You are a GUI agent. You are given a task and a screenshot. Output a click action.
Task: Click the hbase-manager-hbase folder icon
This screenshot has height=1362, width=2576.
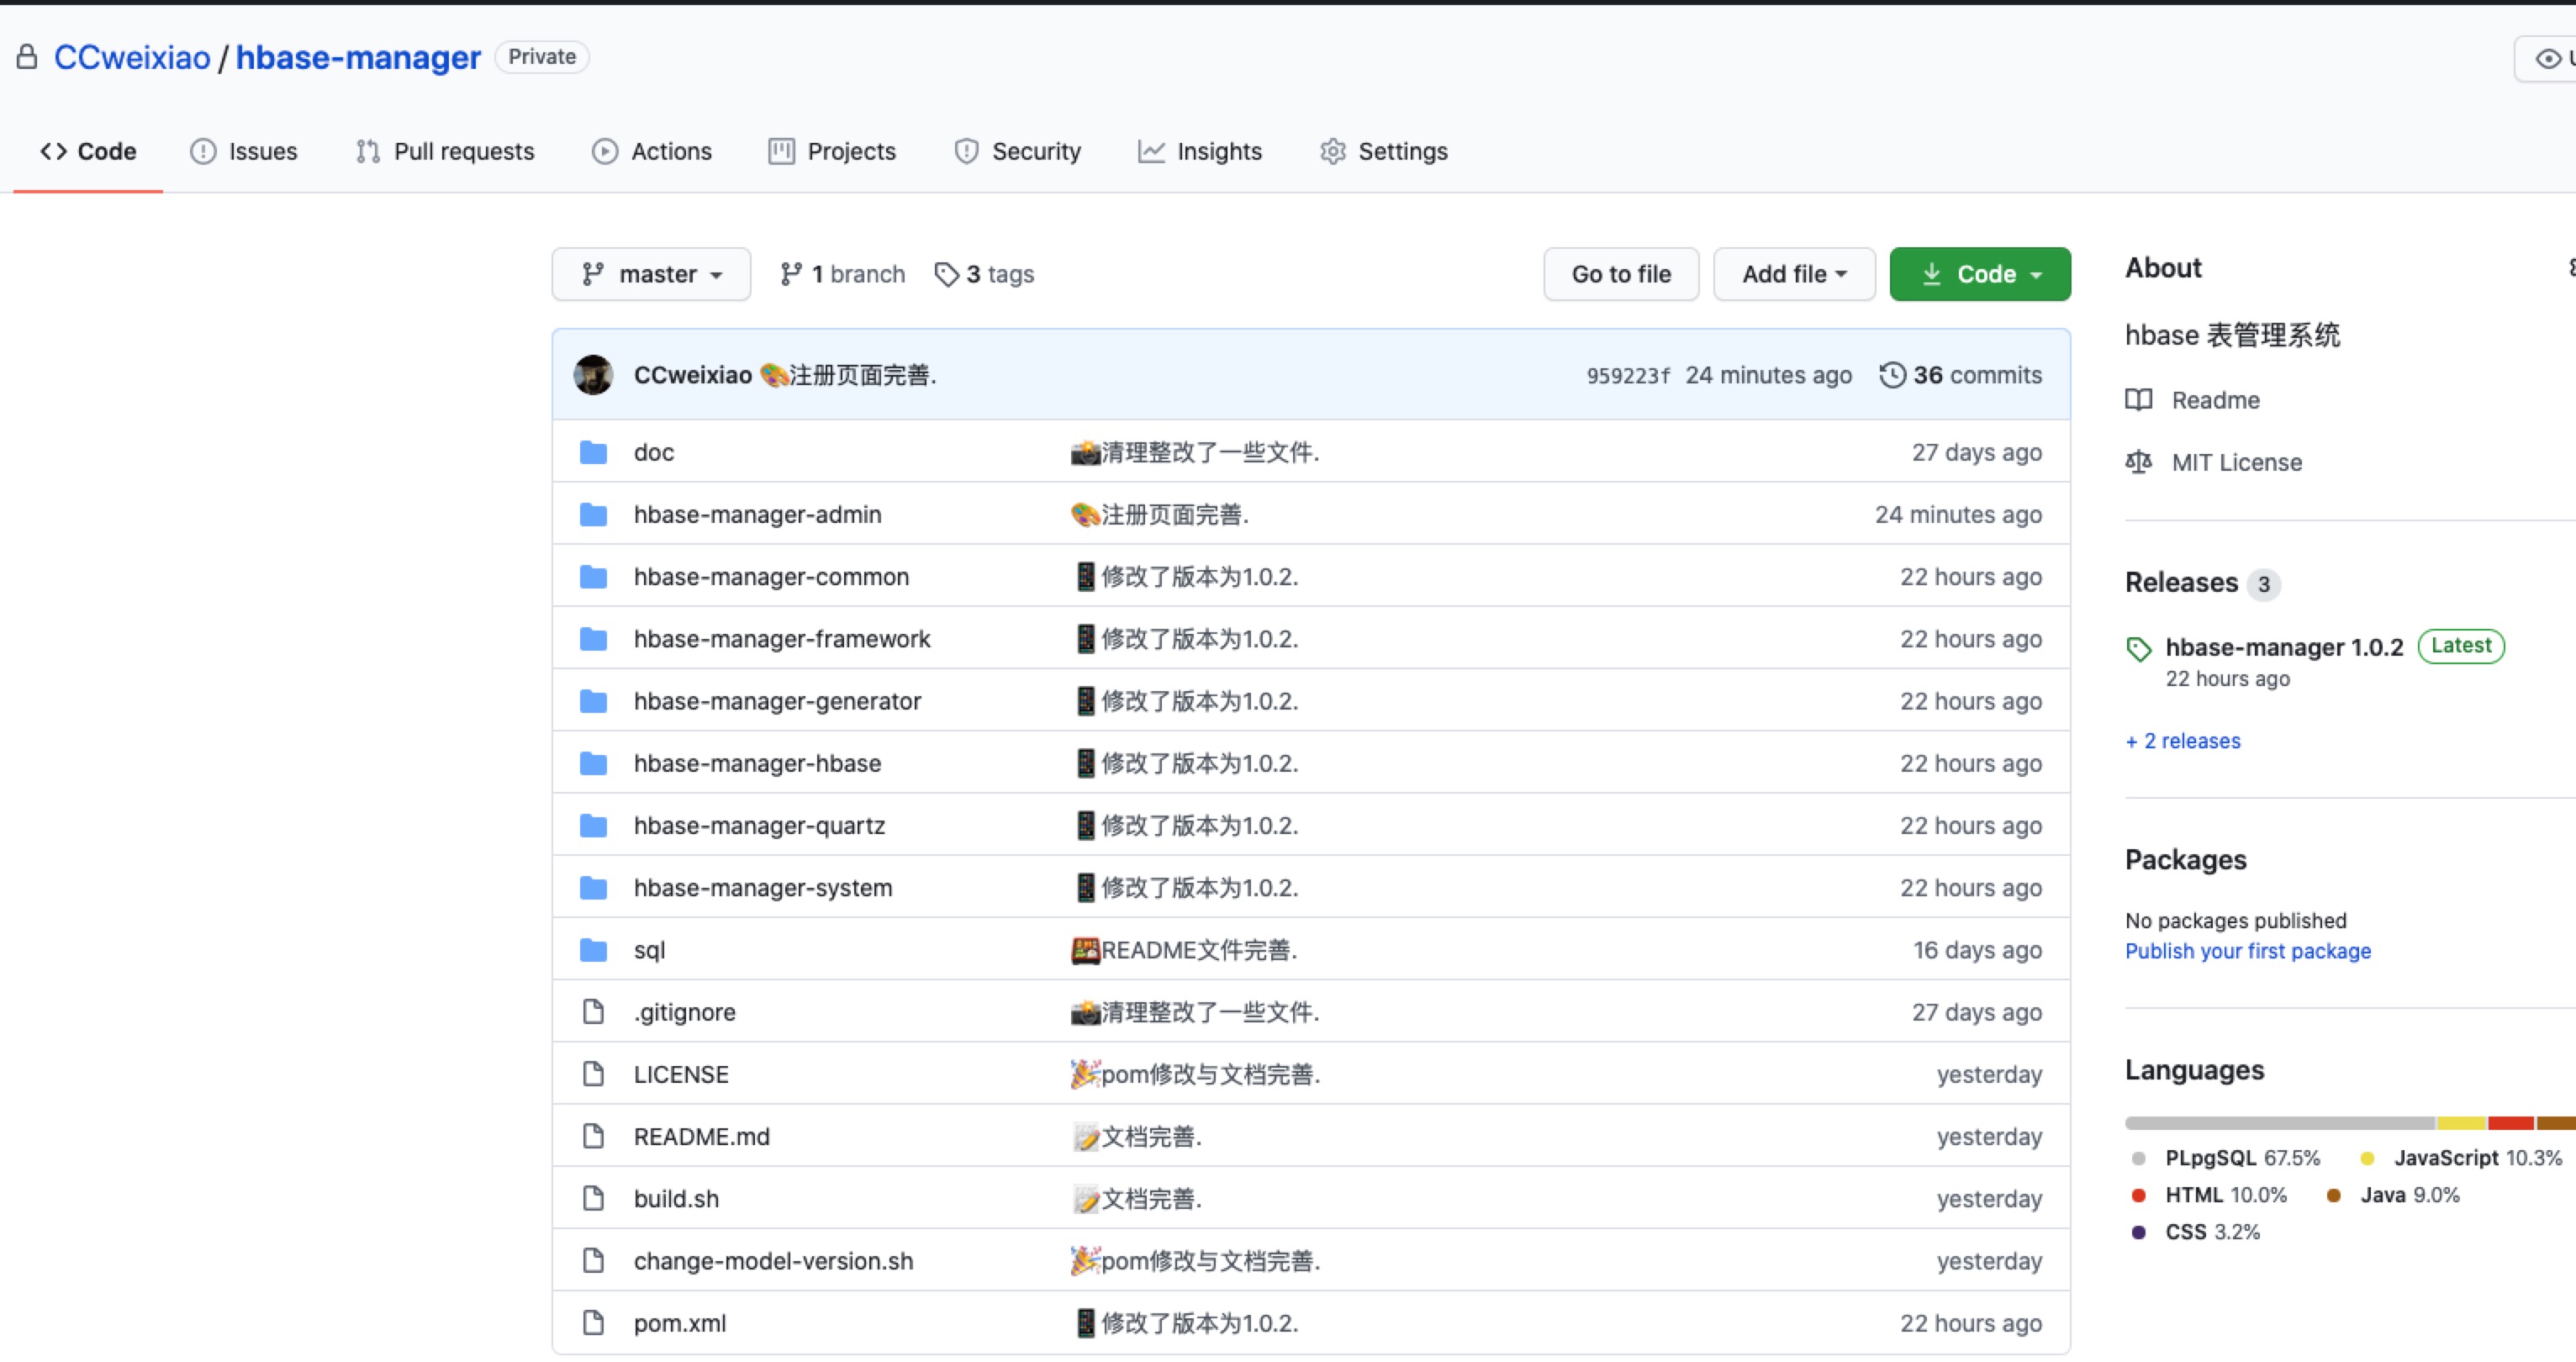(x=593, y=763)
